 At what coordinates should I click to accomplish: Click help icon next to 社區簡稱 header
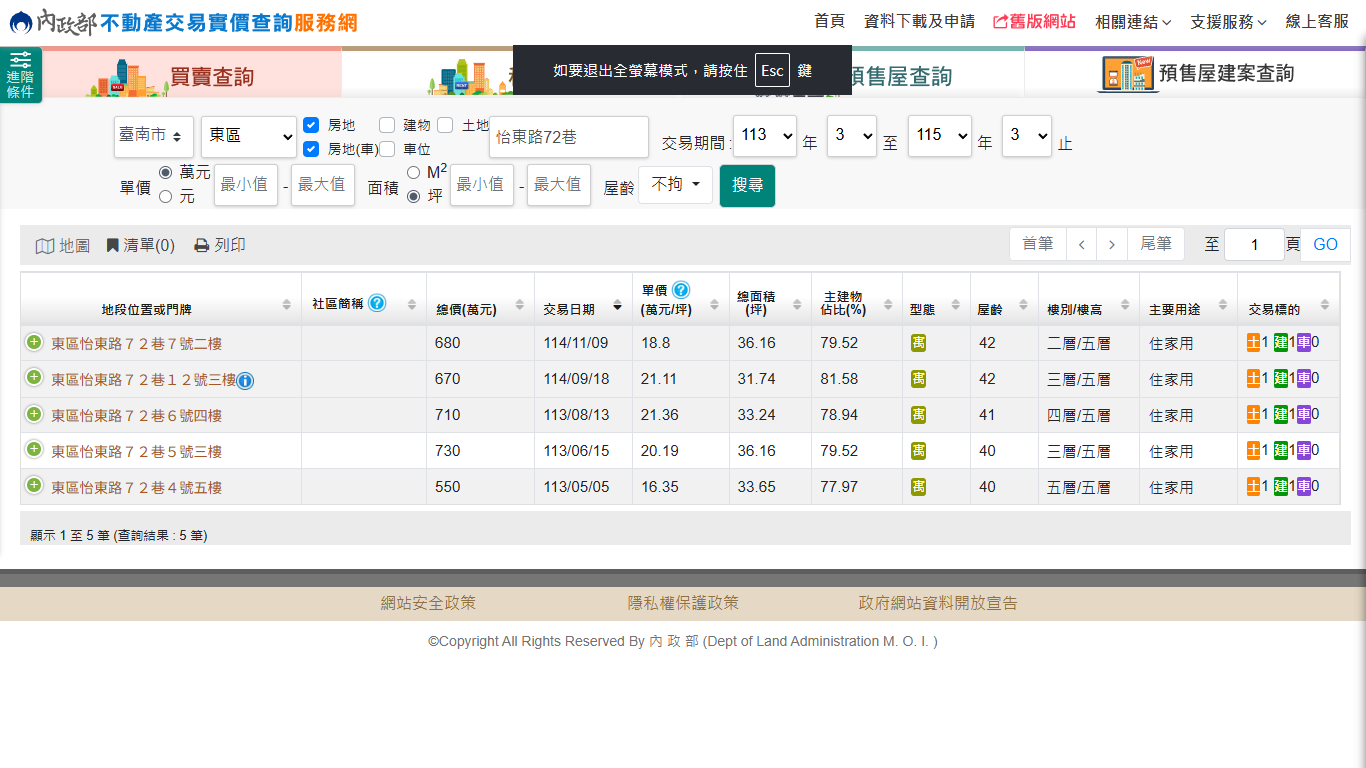point(377,303)
